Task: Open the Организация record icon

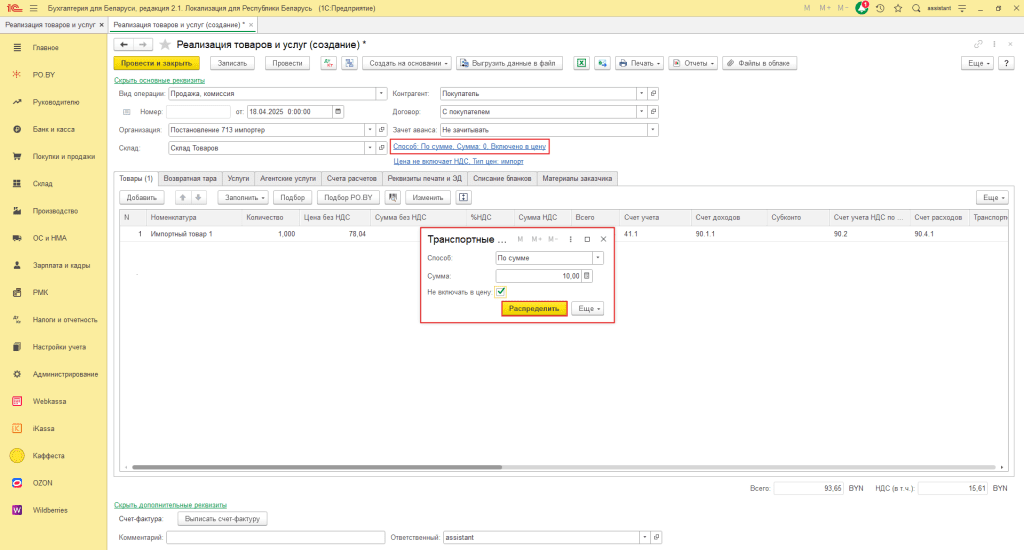Action: pos(382,130)
